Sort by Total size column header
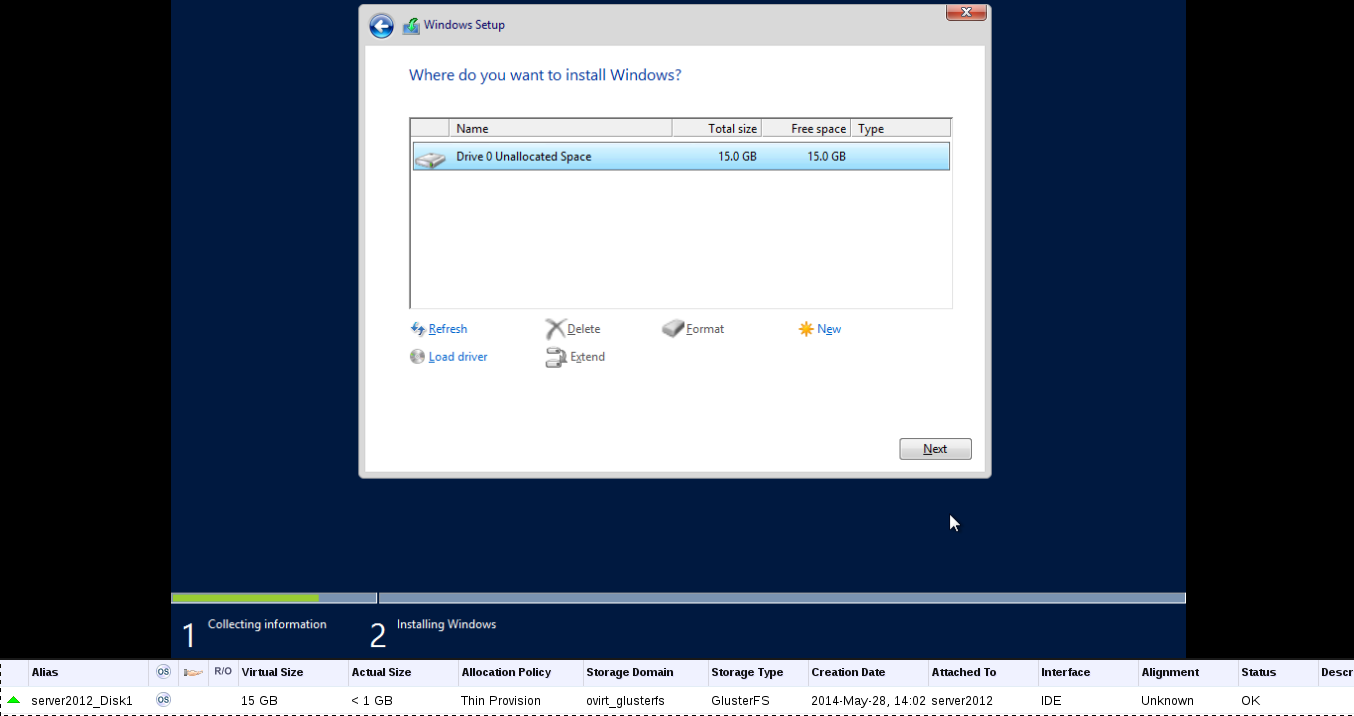This screenshot has height=716, width=1354. 717,129
